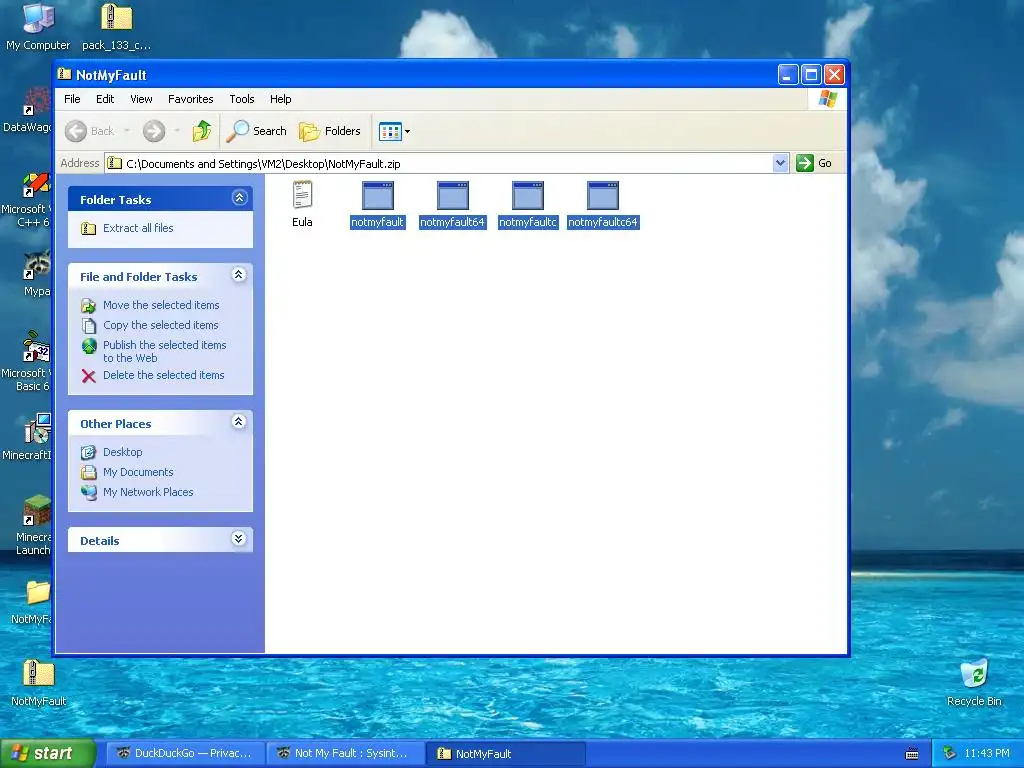Open Forward history dropdown arrow

(x=177, y=131)
